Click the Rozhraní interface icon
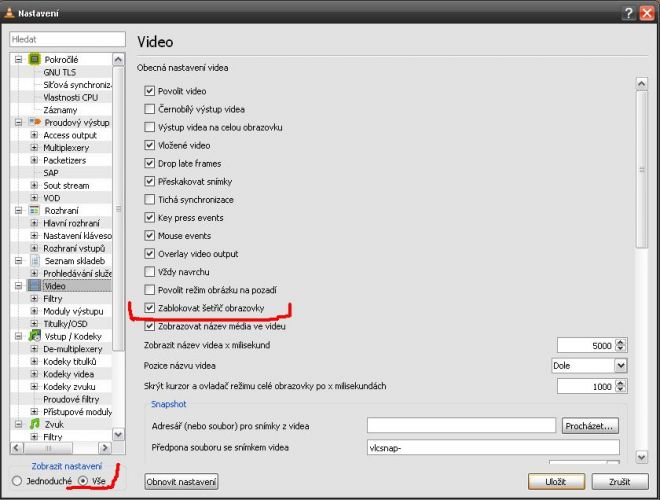 tap(35, 210)
